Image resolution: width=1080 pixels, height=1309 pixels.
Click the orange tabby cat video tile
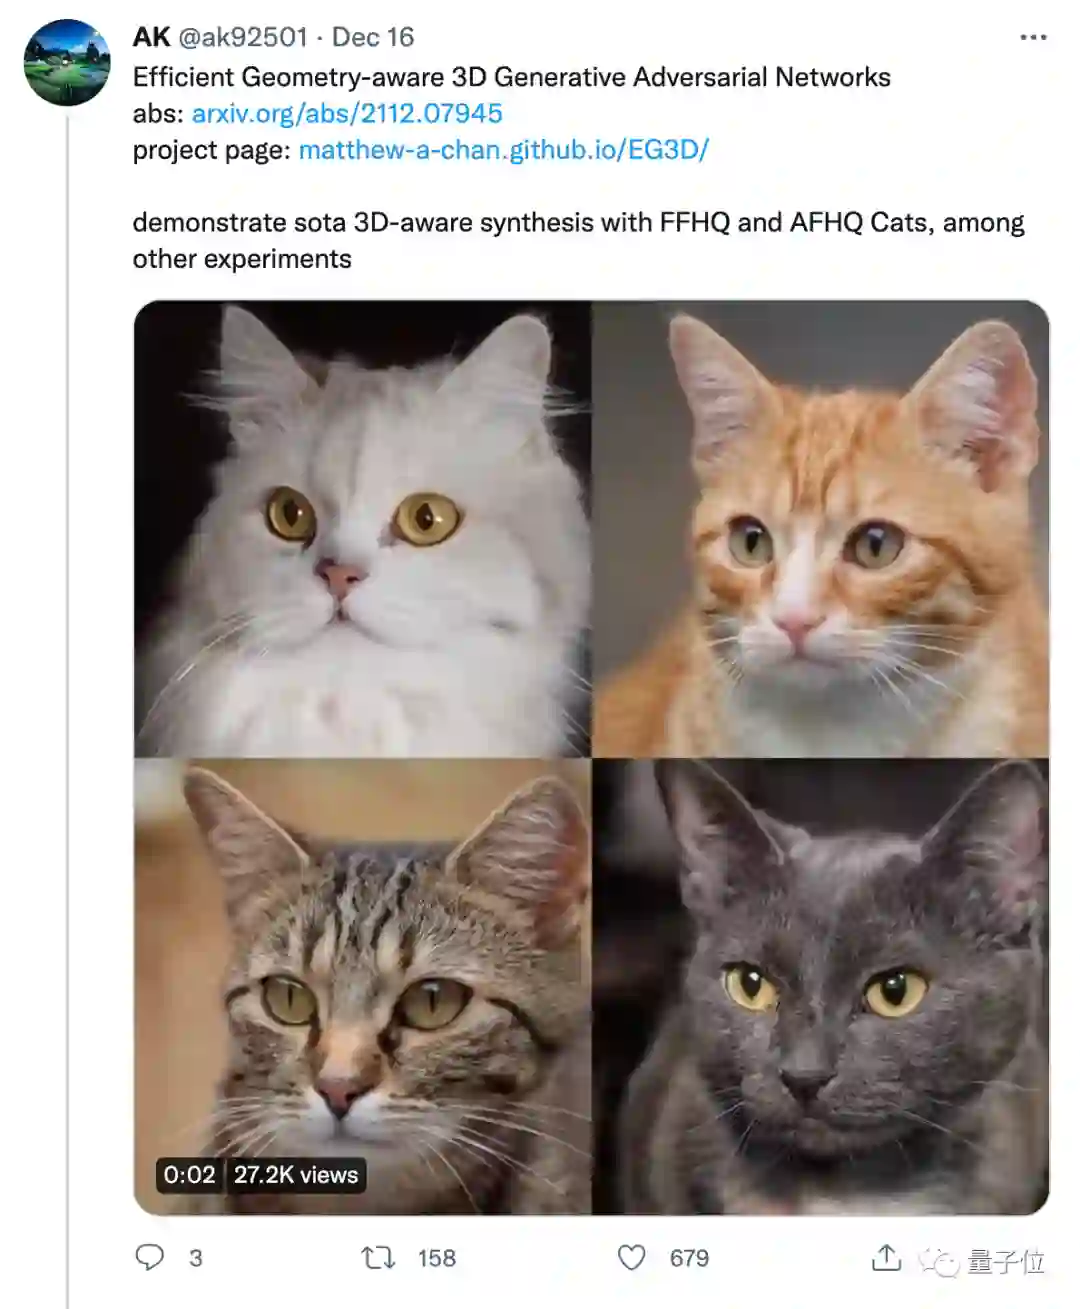tap(821, 529)
